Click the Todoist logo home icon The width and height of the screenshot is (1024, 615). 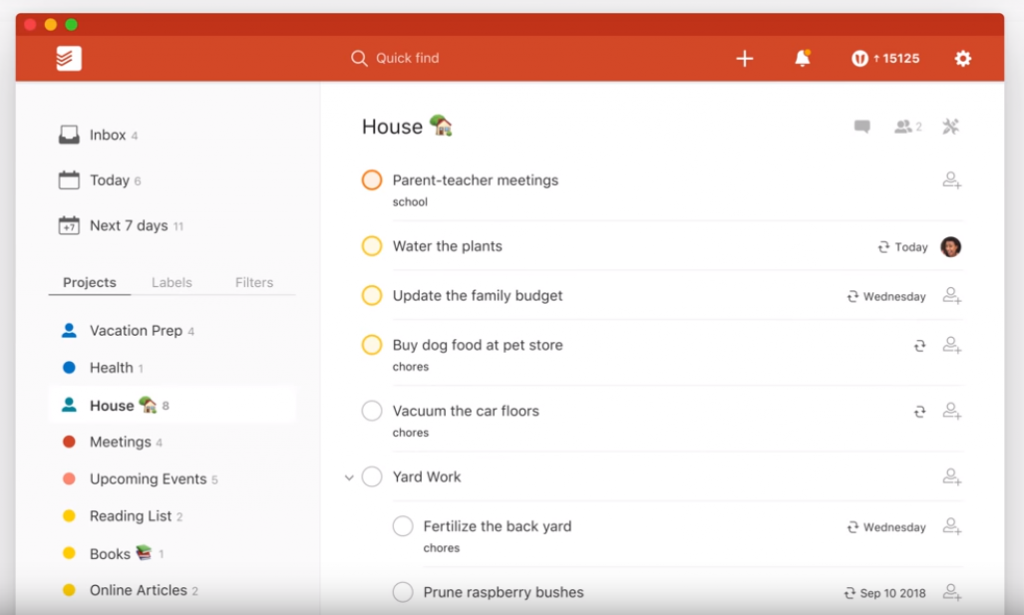click(x=69, y=59)
